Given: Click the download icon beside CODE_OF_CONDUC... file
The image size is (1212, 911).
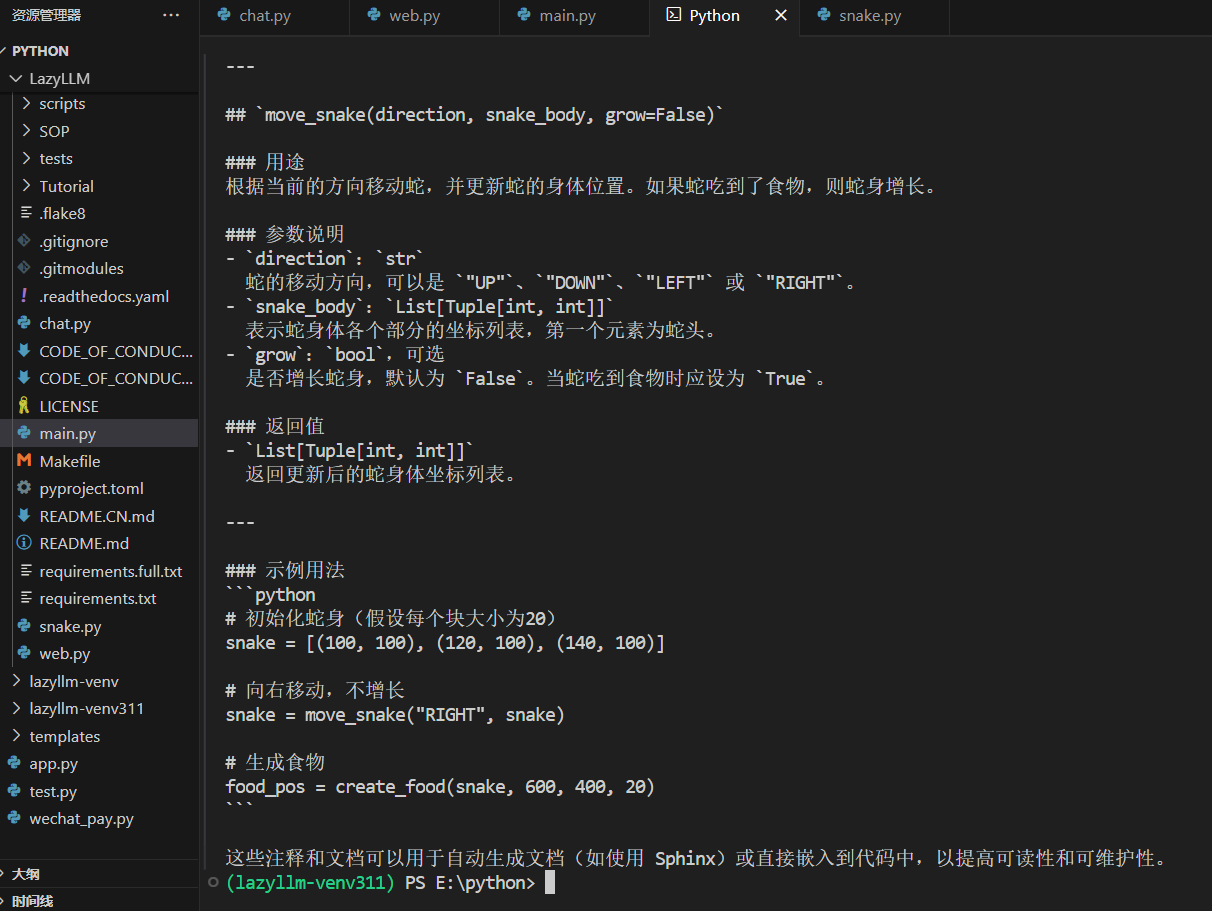Looking at the screenshot, I should [26, 350].
